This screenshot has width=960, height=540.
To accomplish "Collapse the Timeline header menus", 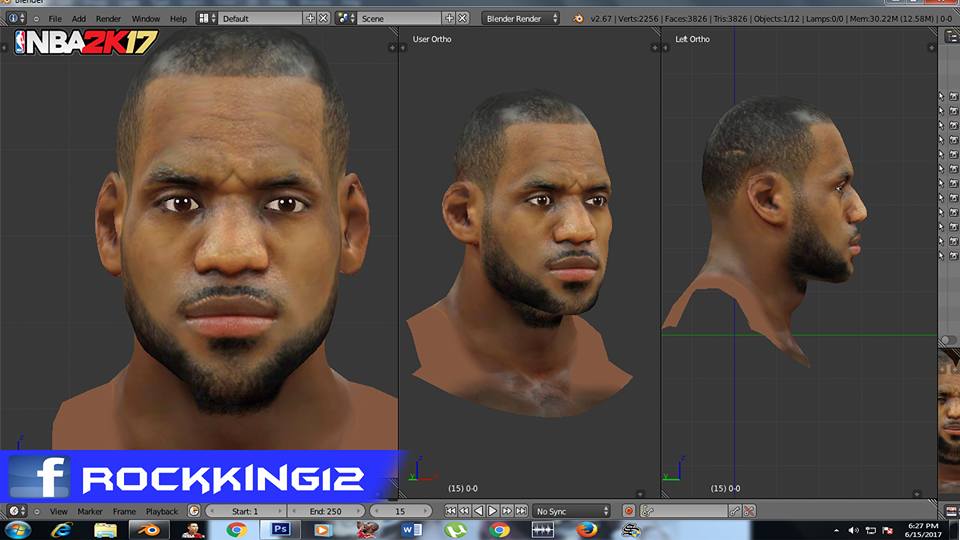I will click(x=37, y=511).
